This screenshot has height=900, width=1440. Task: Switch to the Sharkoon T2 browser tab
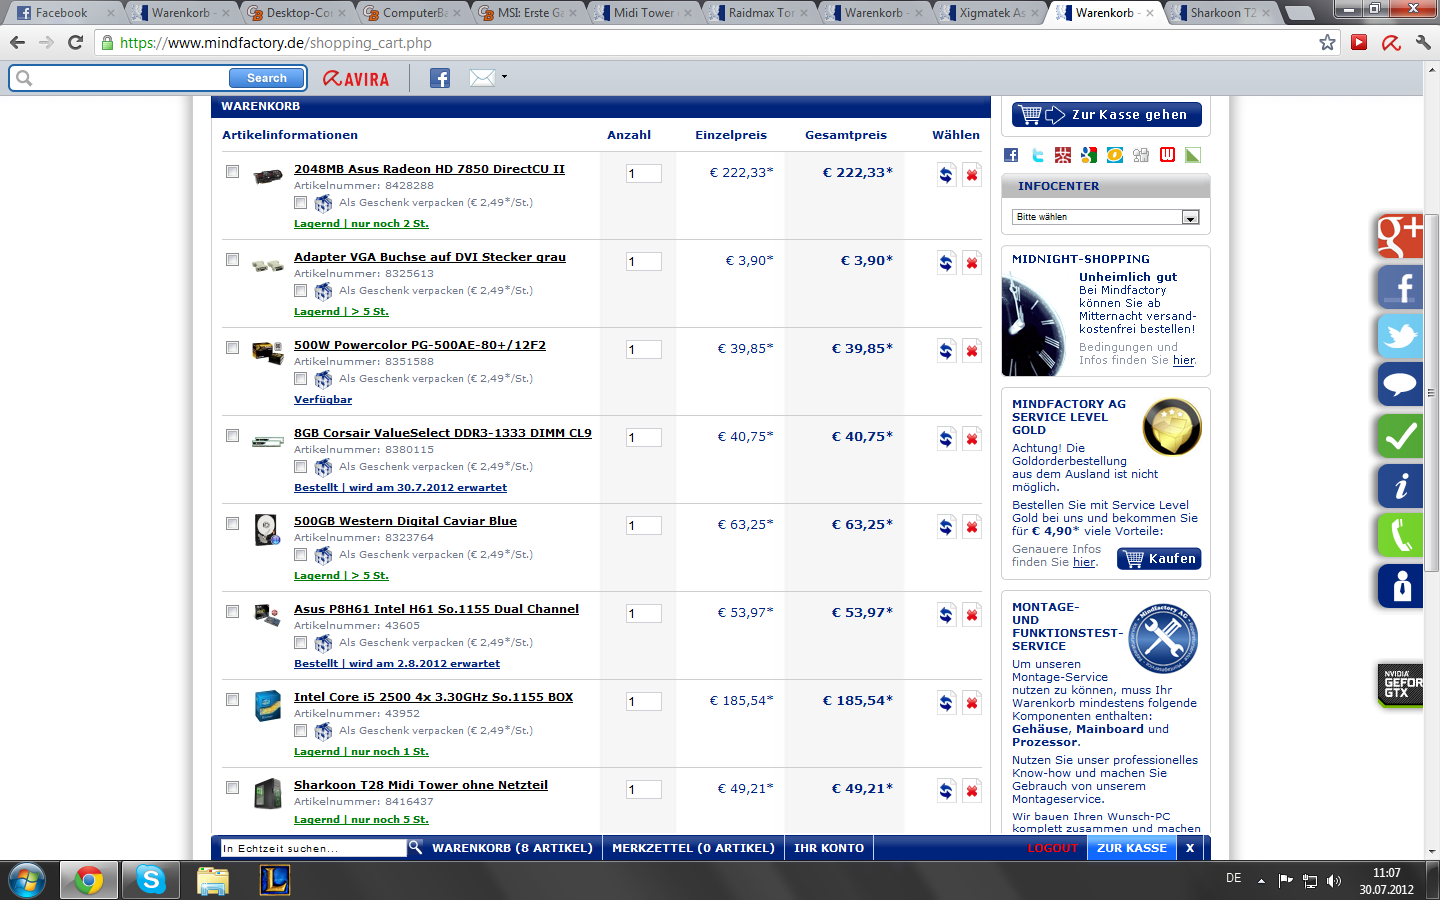pos(1221,13)
